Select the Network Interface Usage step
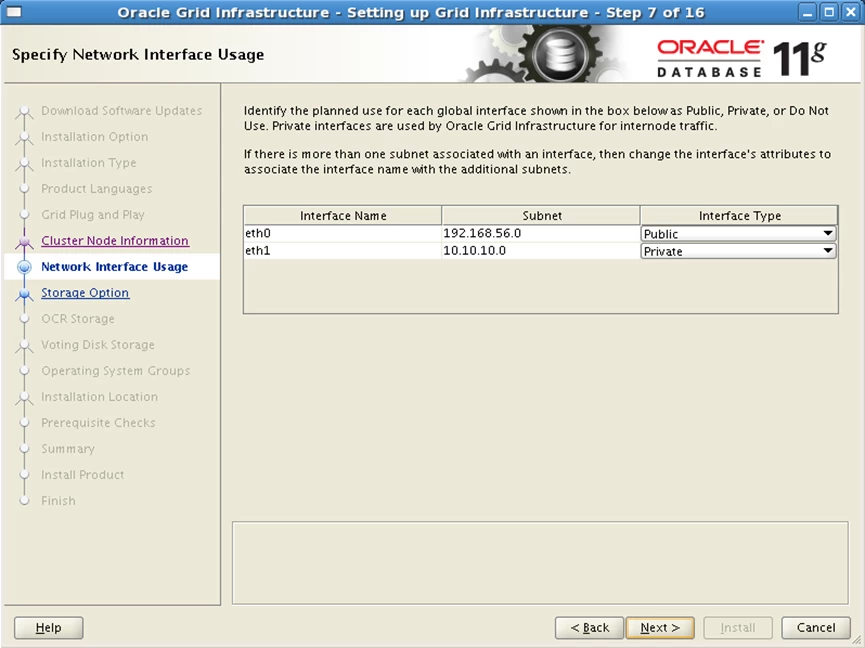 pos(114,267)
